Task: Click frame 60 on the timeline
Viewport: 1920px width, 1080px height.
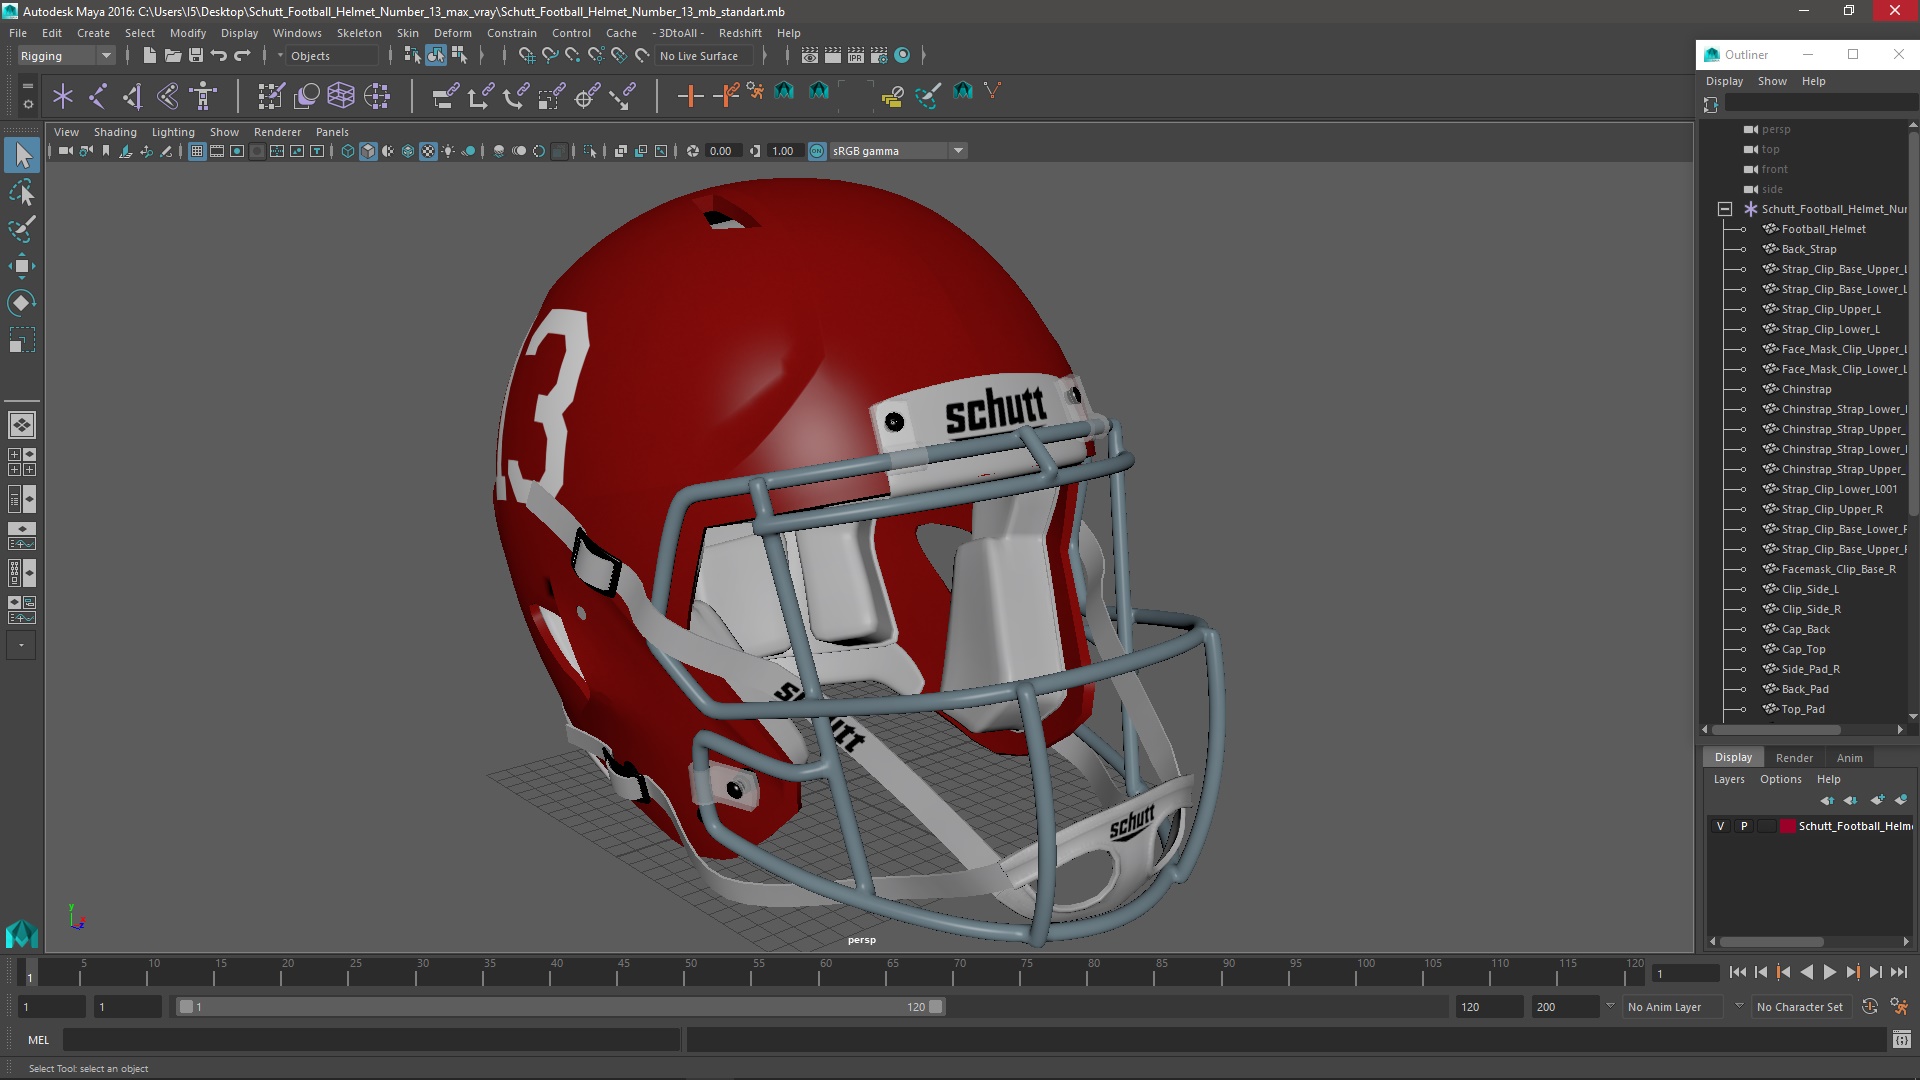Action: pyautogui.click(x=826, y=972)
